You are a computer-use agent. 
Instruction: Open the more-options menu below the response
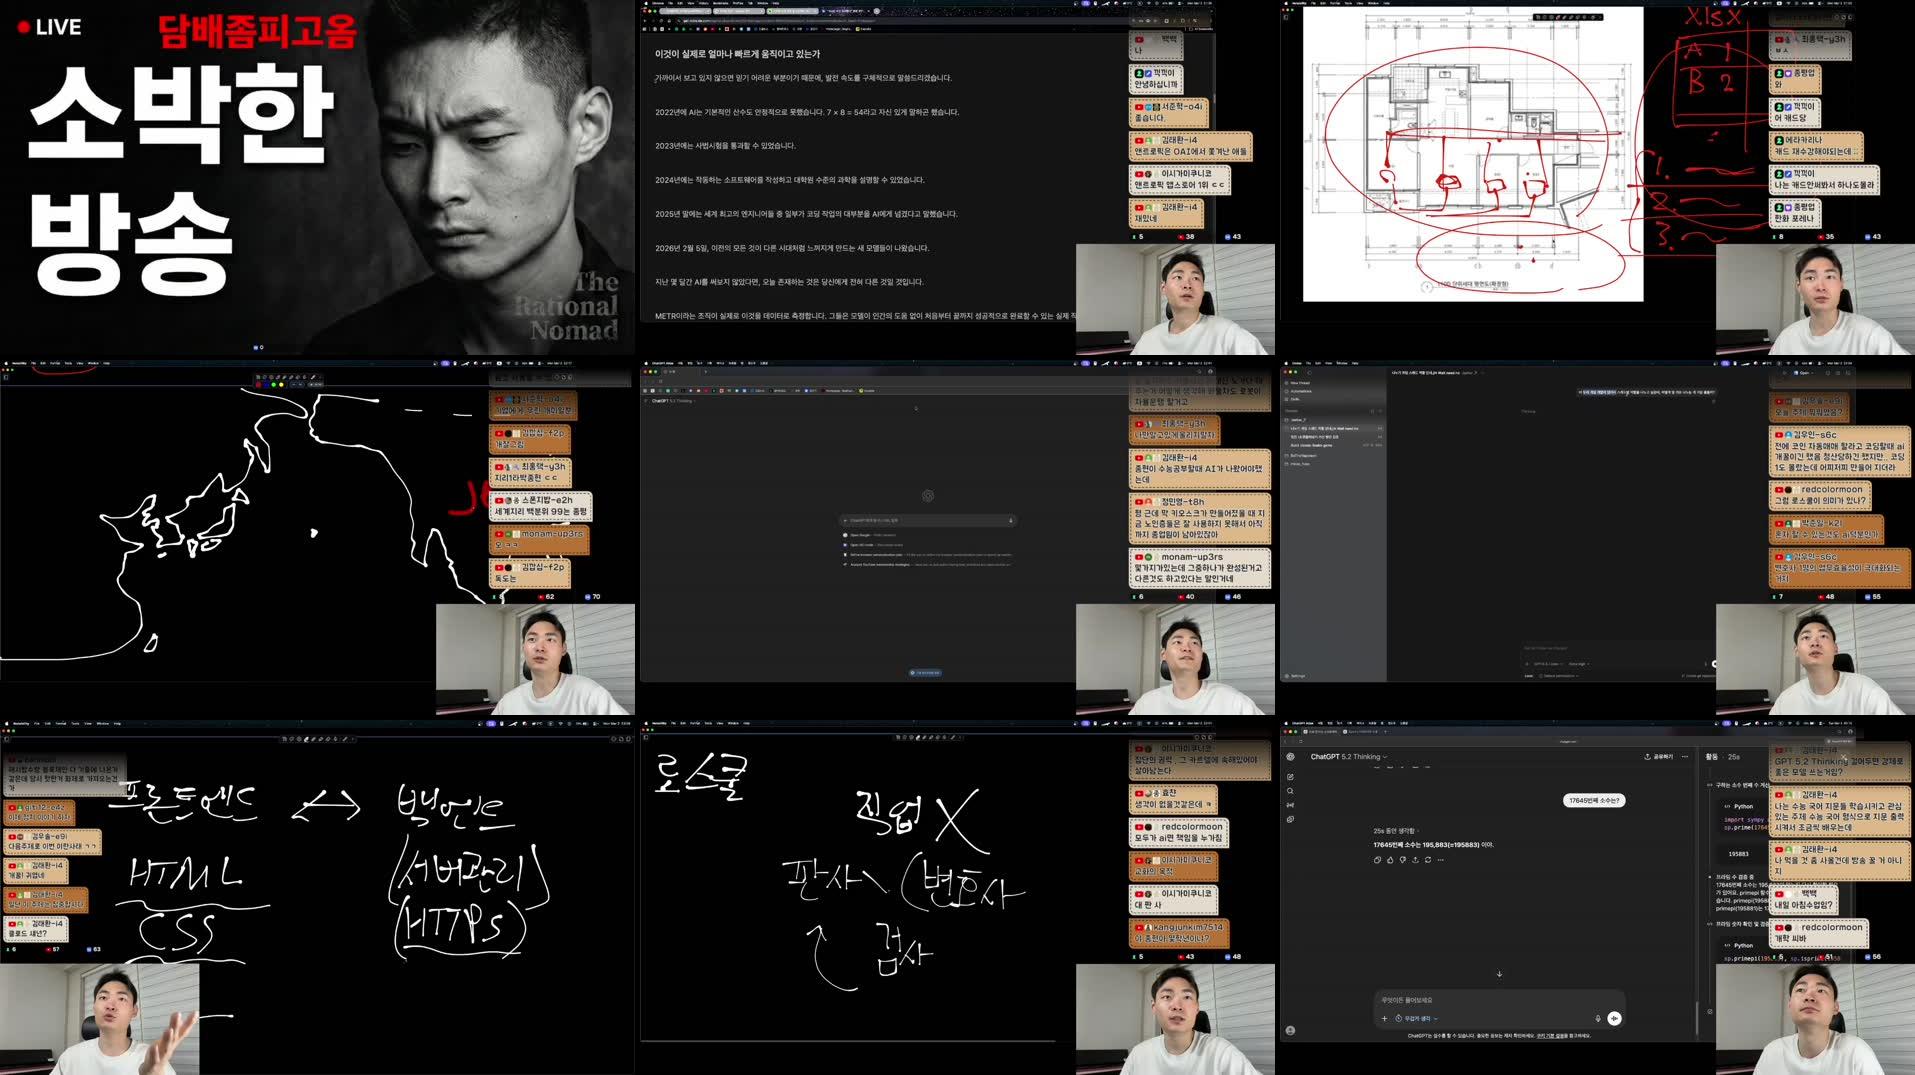pyautogui.click(x=1440, y=860)
